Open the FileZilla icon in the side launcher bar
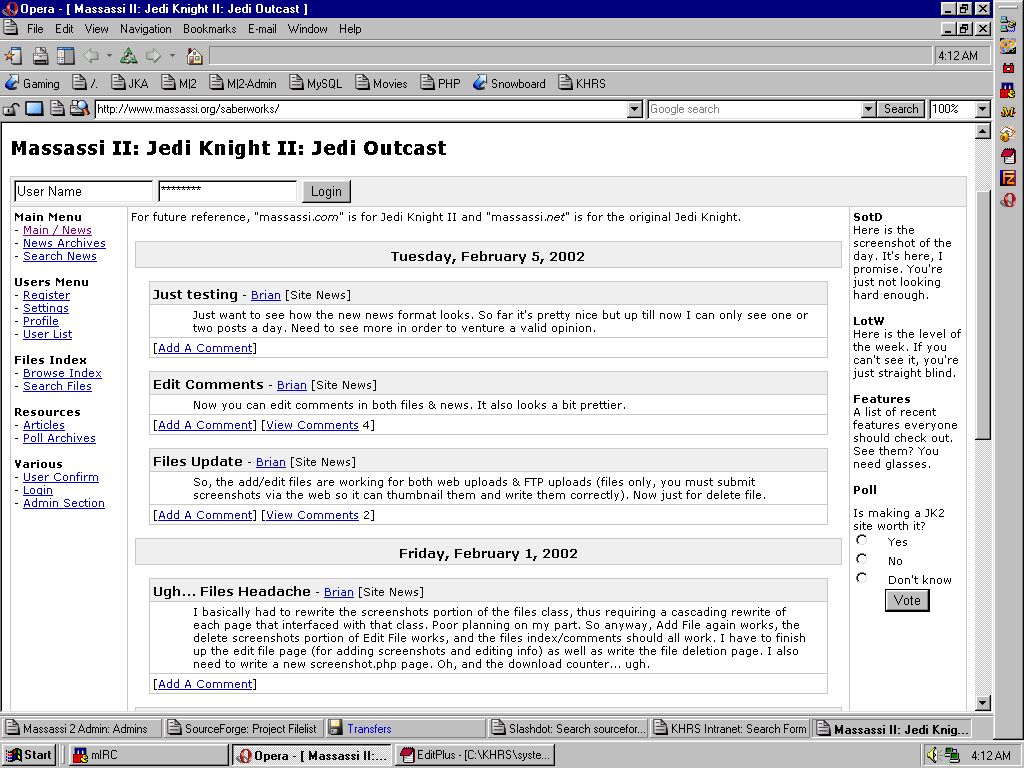Screen dimensions: 1024x768 (1008, 178)
